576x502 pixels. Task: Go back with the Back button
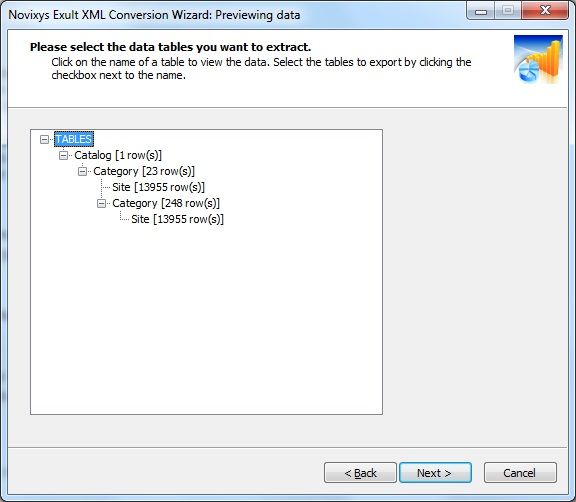coord(360,473)
